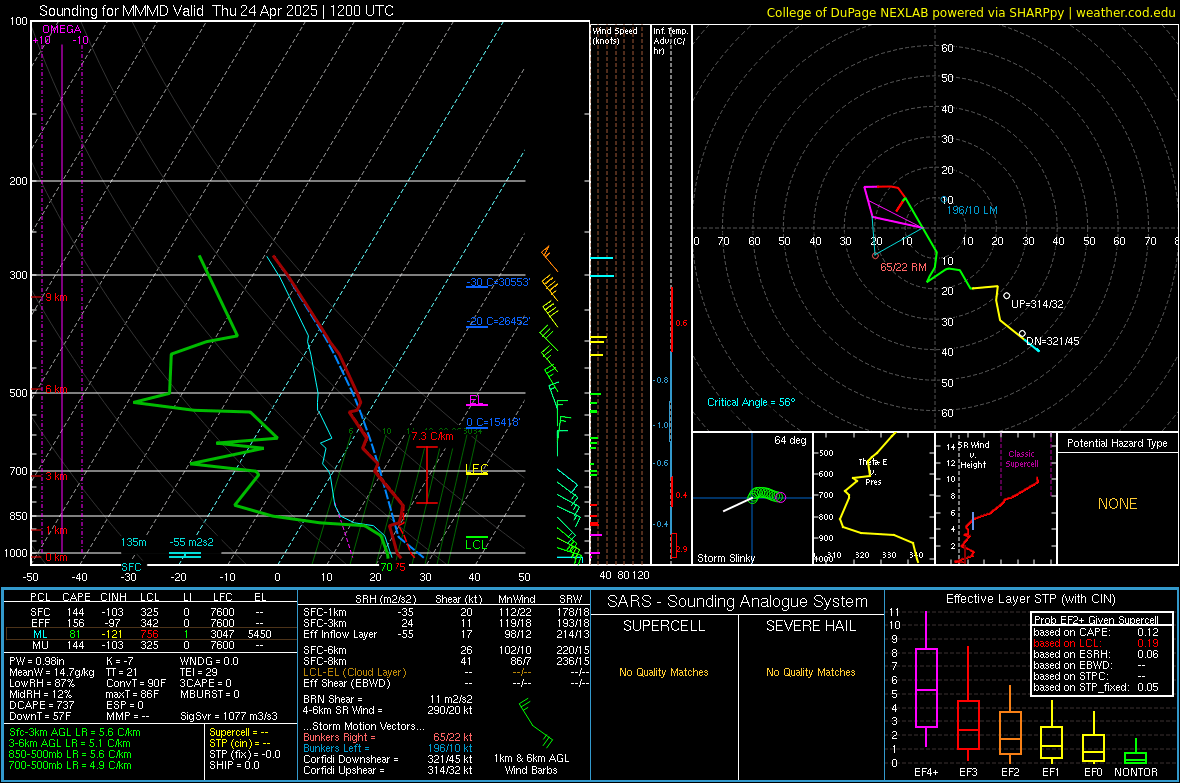This screenshot has height=783, width=1180.
Task: Click 'SigSvr = 1077 m3/s3' value
Action: 229,716
